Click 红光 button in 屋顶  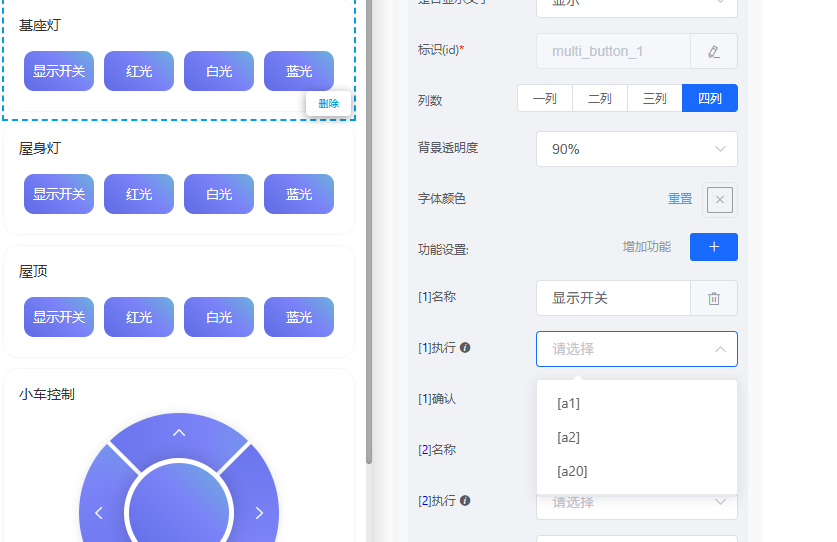139,317
